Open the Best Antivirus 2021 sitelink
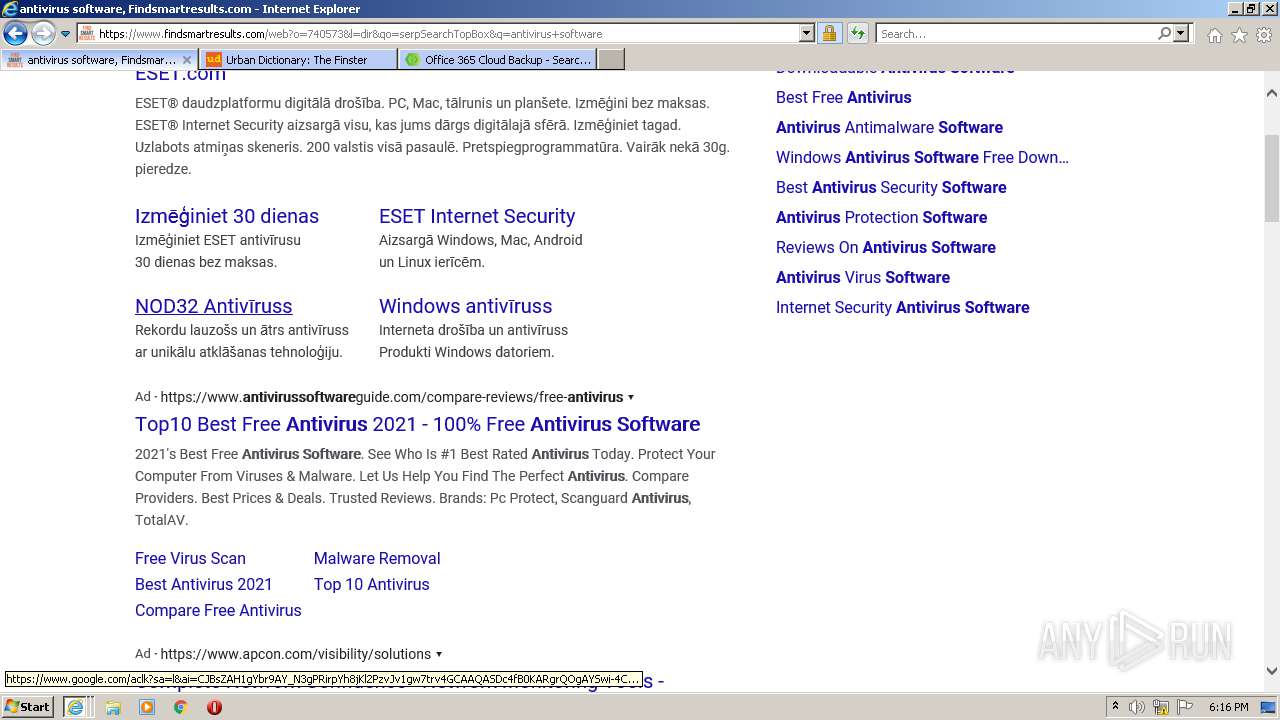 [204, 584]
